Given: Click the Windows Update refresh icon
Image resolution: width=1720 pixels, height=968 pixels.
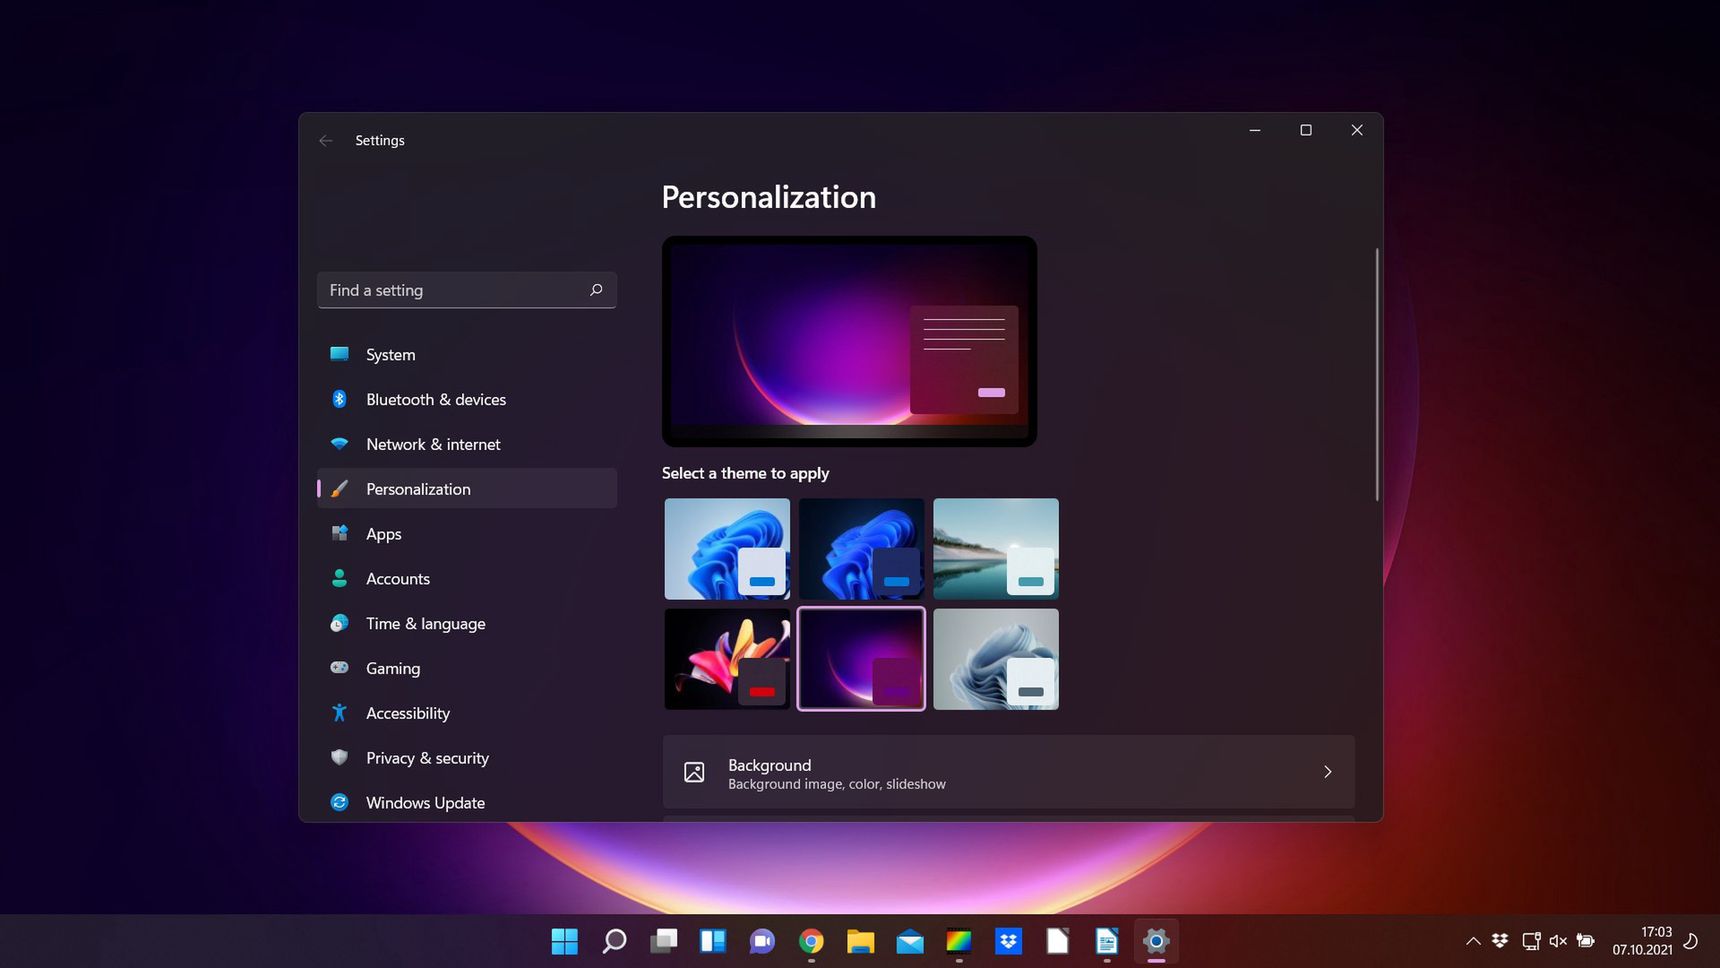Looking at the screenshot, I should coord(339,802).
